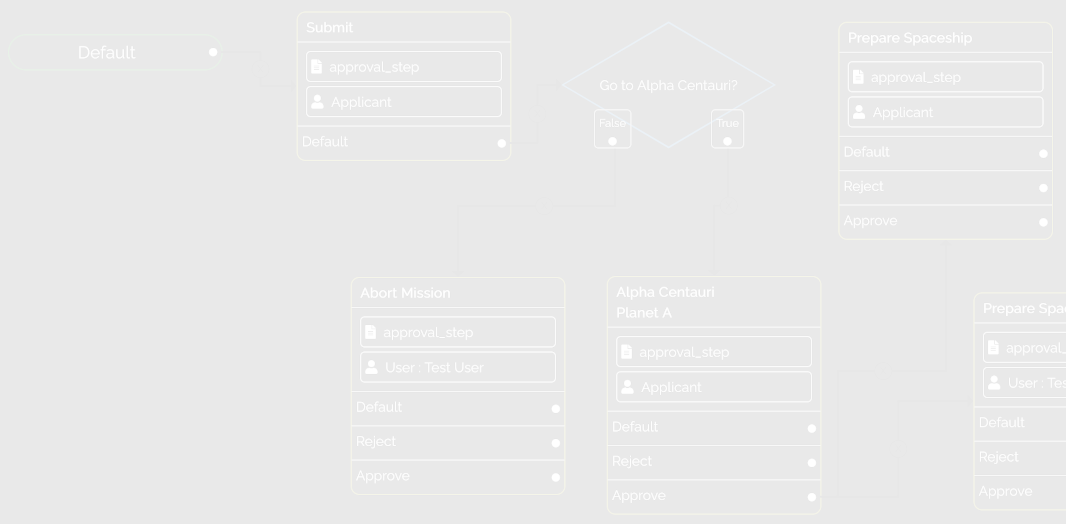Open the User : Test User field in Abort Mission

coord(458,367)
